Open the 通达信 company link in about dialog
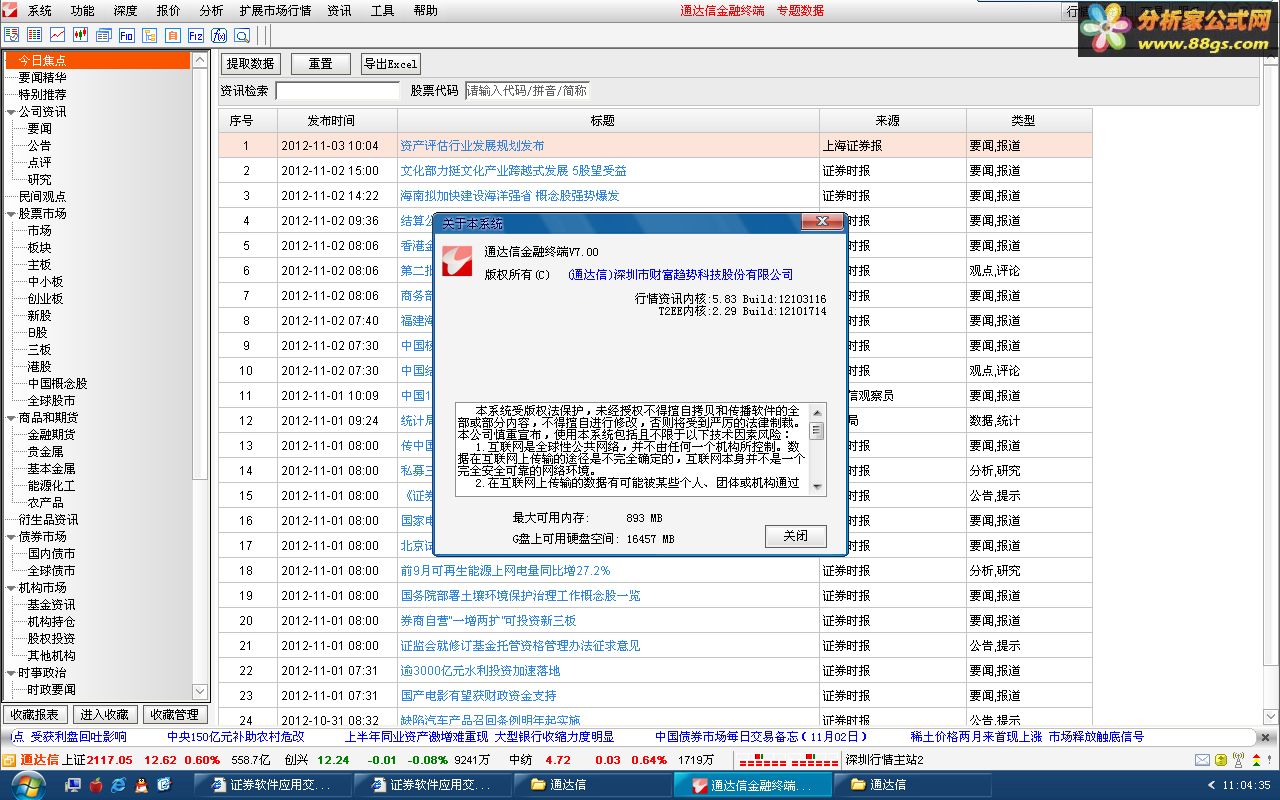The height and width of the screenshot is (800, 1280). click(680, 275)
